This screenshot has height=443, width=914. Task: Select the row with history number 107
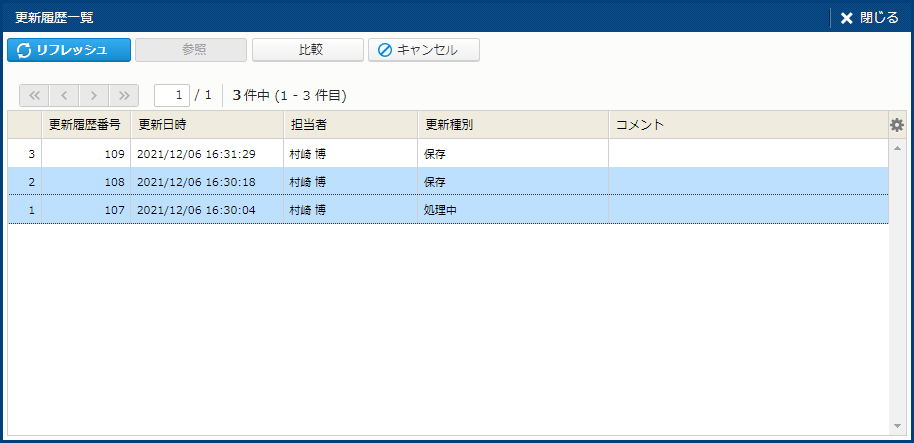point(448,210)
